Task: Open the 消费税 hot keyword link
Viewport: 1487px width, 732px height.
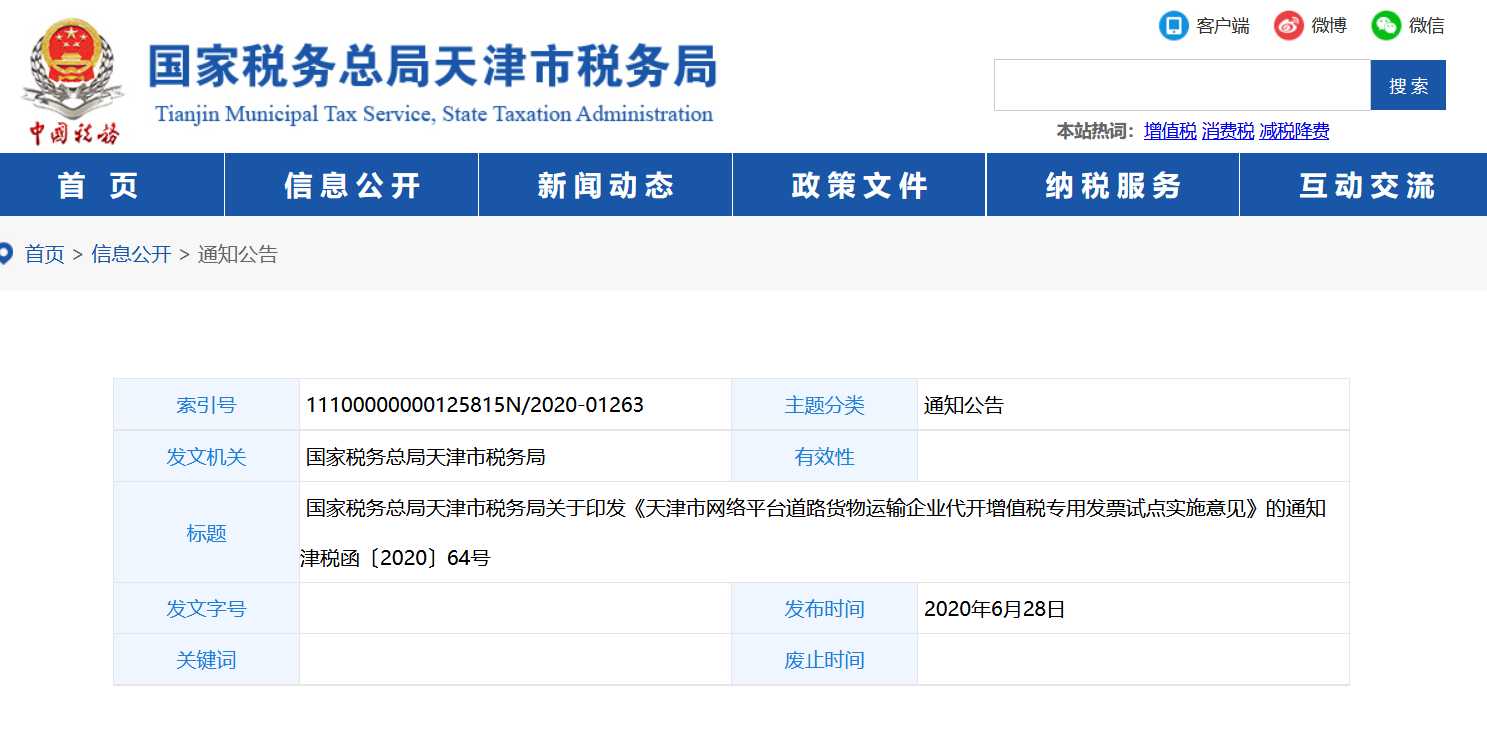Action: pos(1228,132)
